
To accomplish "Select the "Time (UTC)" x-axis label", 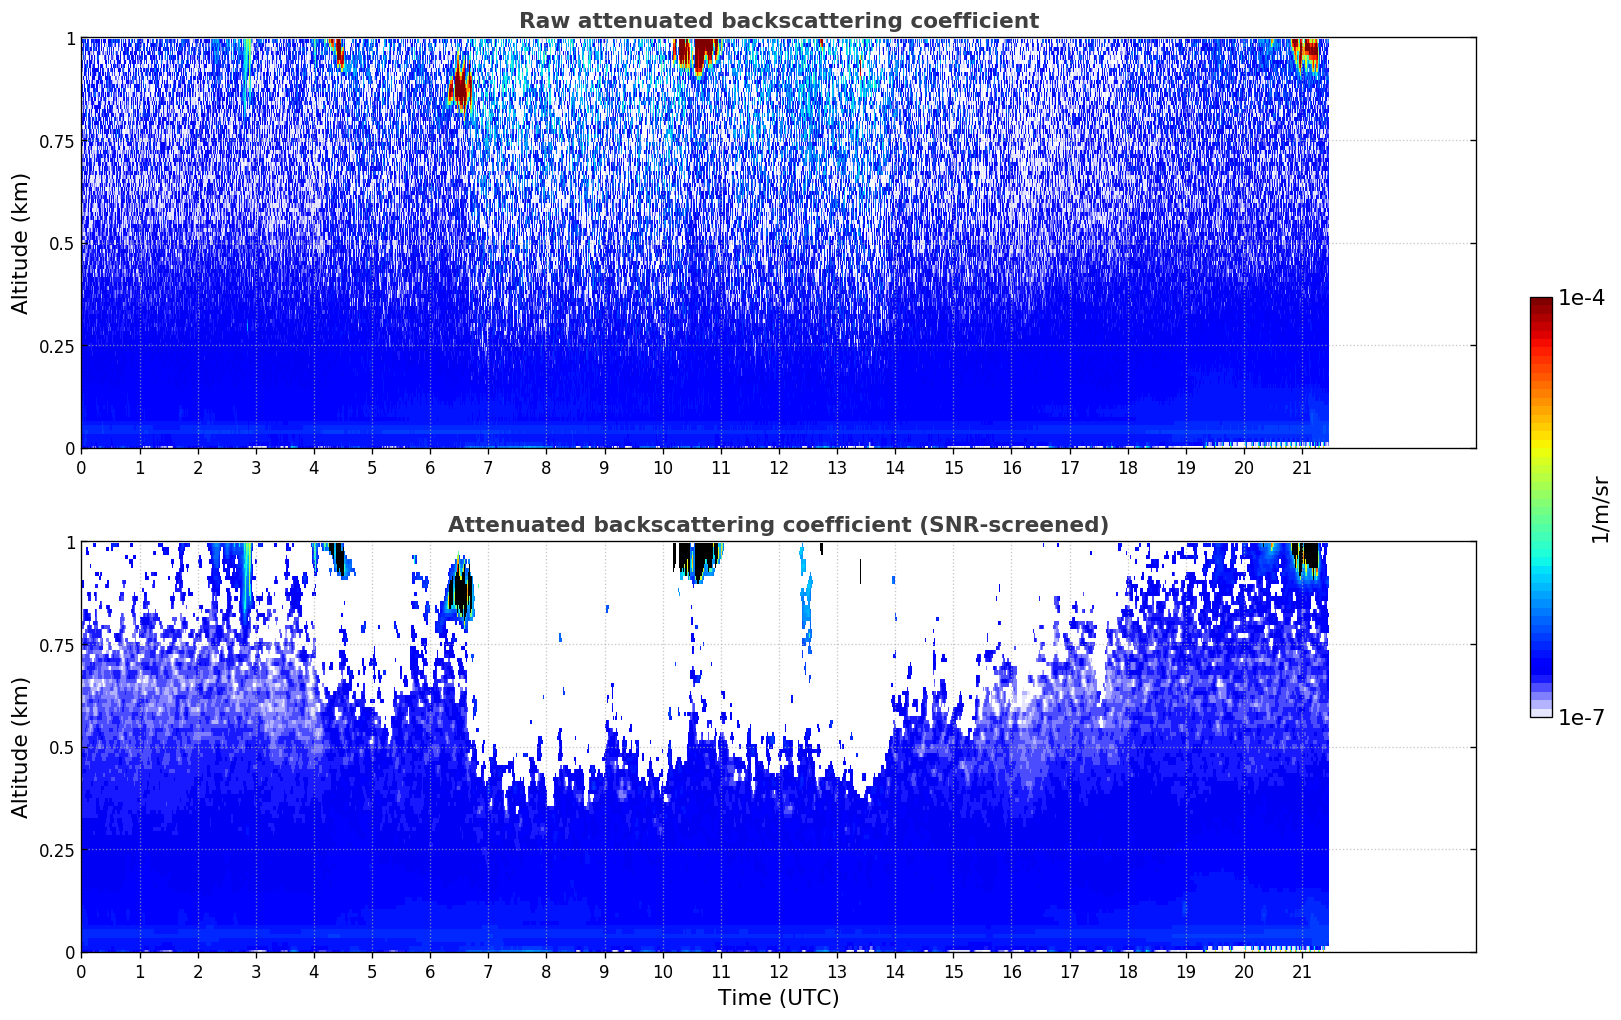I will click(x=778, y=997).
